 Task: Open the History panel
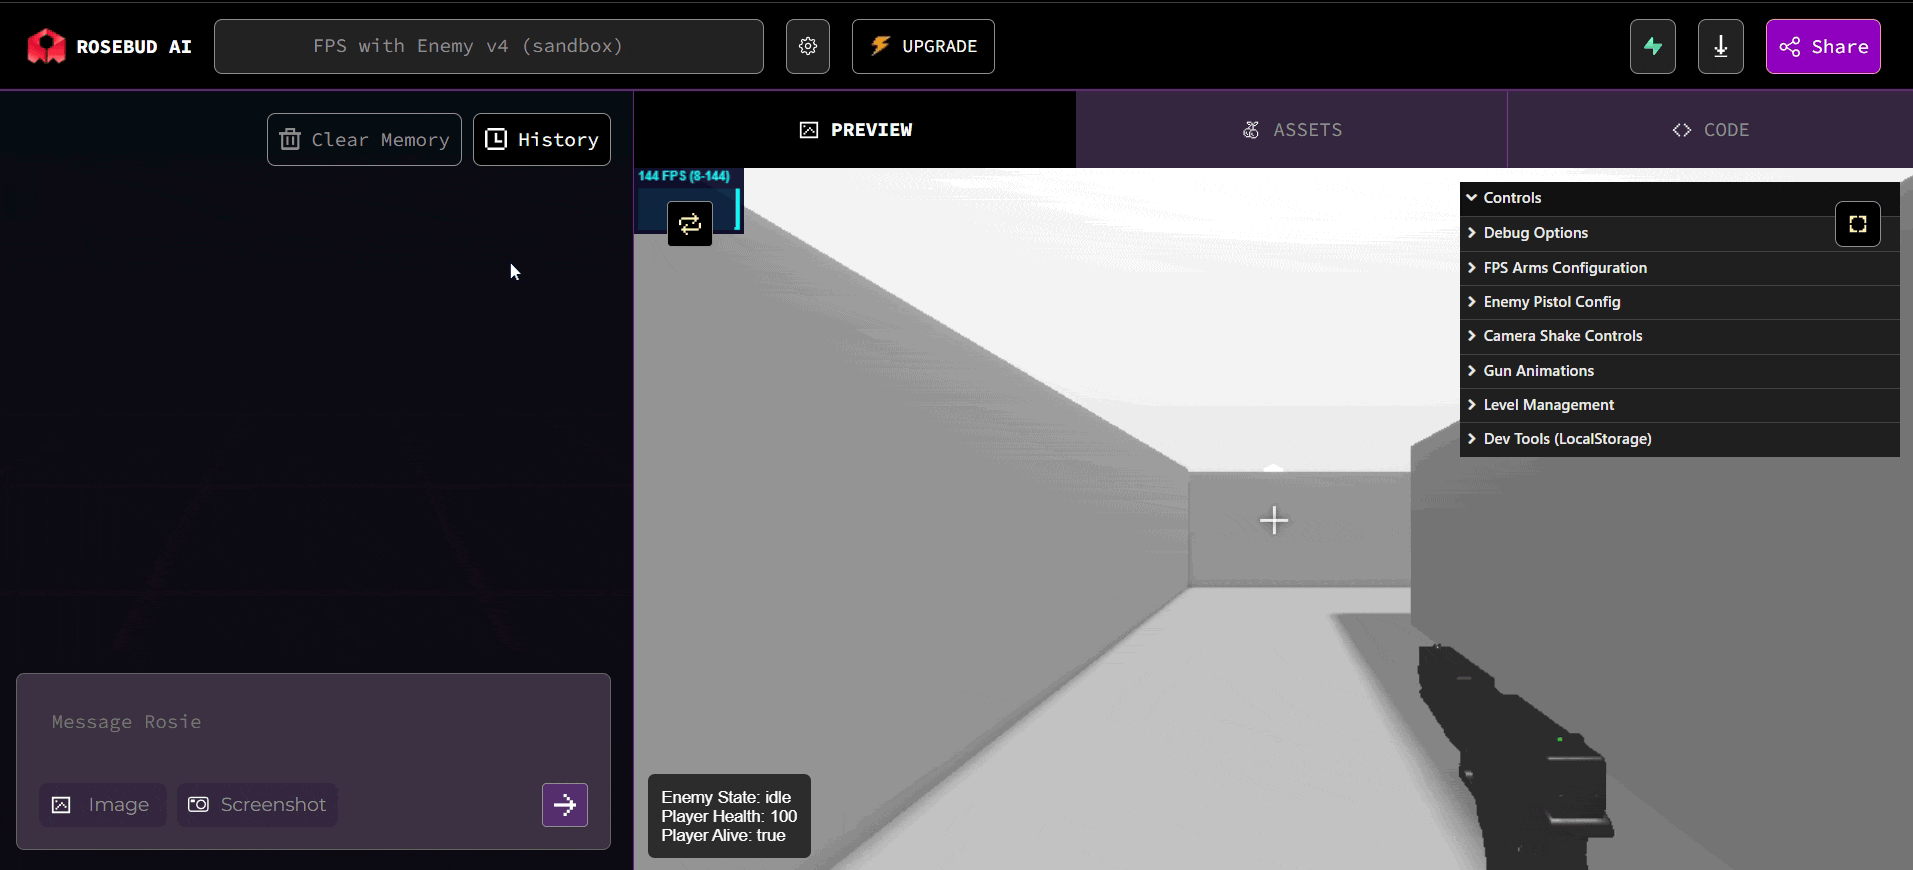[542, 139]
